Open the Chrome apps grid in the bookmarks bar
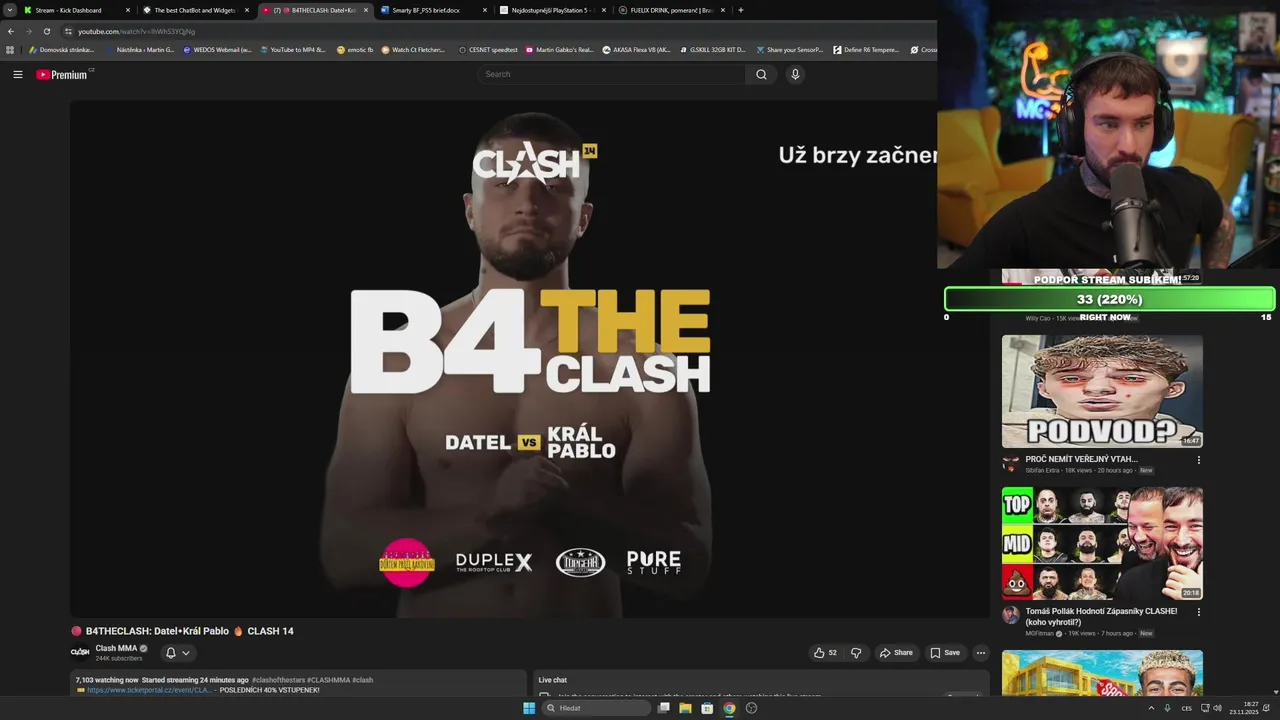The image size is (1280, 720). tap(10, 49)
